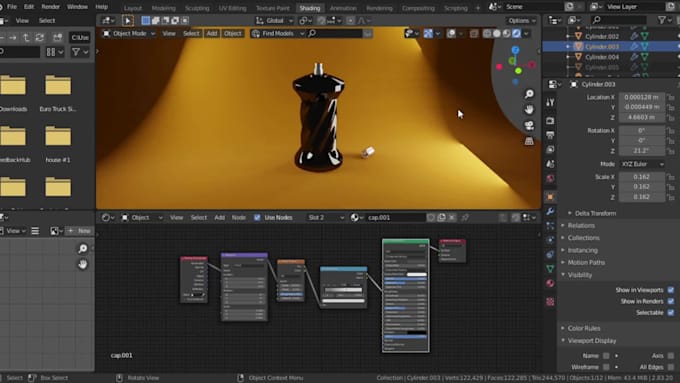Open the Texture properties tab
The width and height of the screenshot is (680, 383).
click(550, 301)
